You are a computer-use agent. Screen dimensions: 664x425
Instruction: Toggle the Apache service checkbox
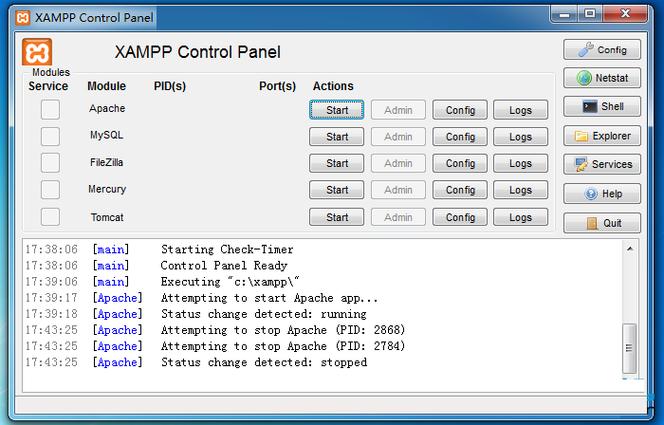[50, 110]
